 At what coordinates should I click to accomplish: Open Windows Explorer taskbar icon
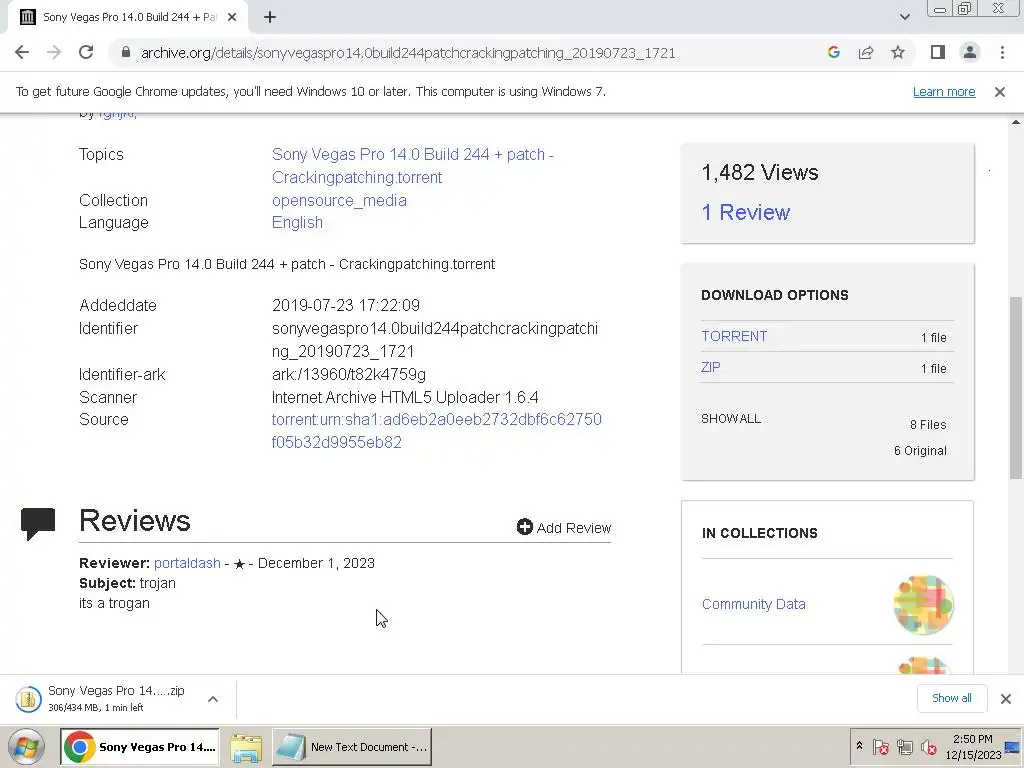coord(246,746)
